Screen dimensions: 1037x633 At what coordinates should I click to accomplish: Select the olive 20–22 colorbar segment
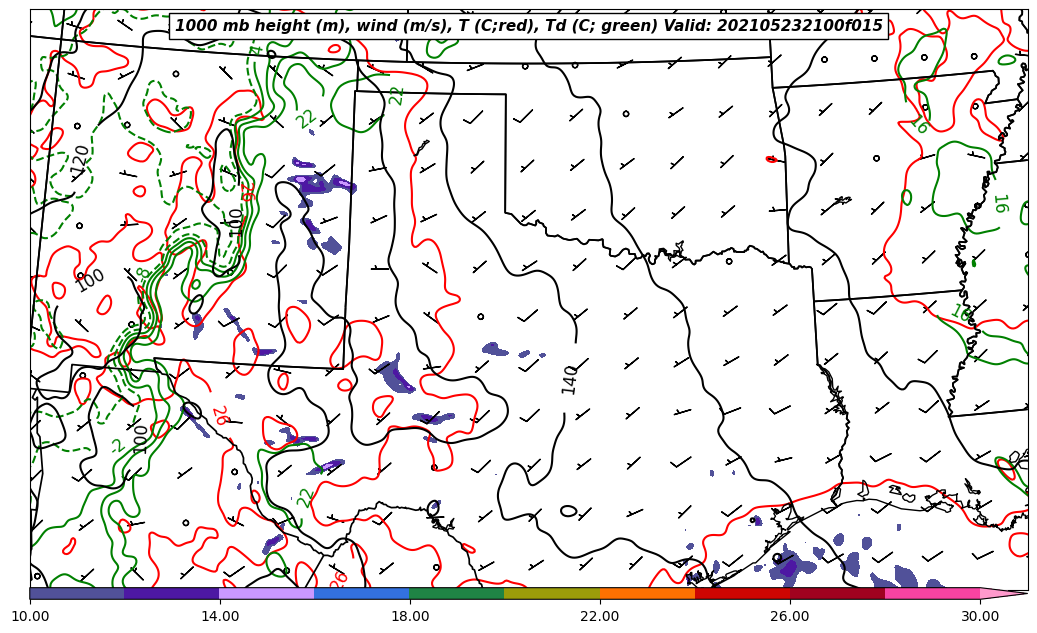(x=552, y=593)
